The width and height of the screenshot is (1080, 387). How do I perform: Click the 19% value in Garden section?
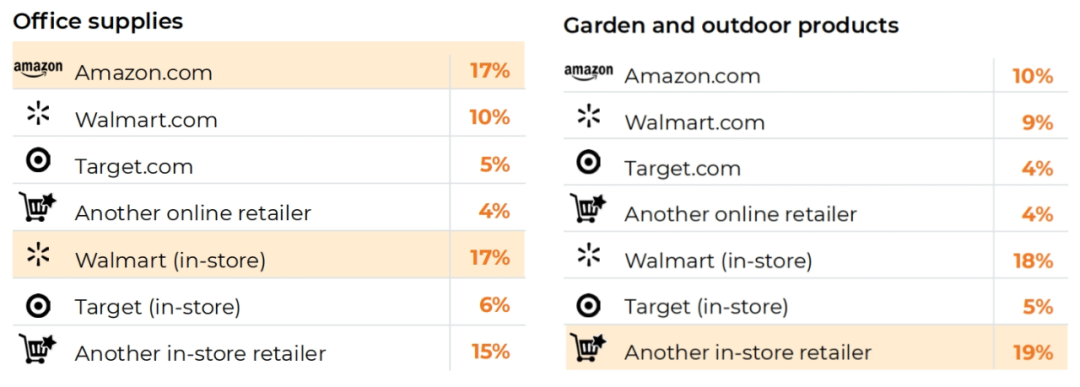pos(1033,353)
